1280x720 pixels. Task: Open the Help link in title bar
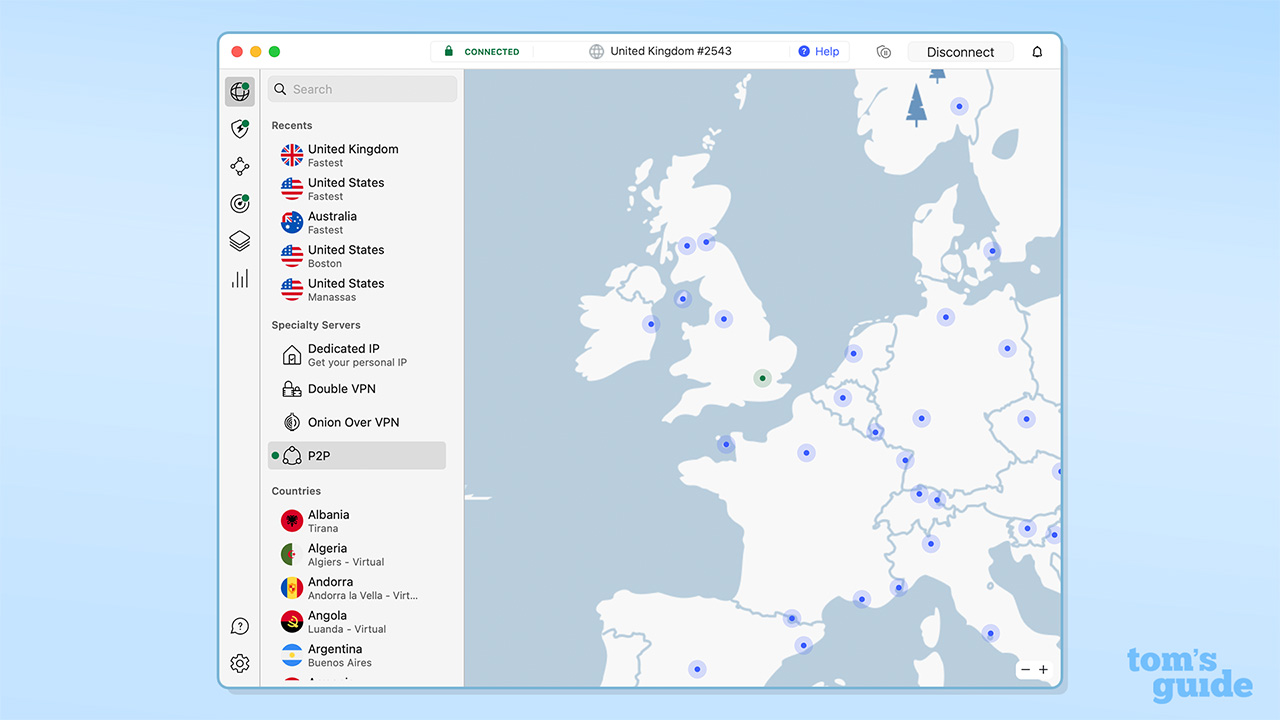point(819,52)
